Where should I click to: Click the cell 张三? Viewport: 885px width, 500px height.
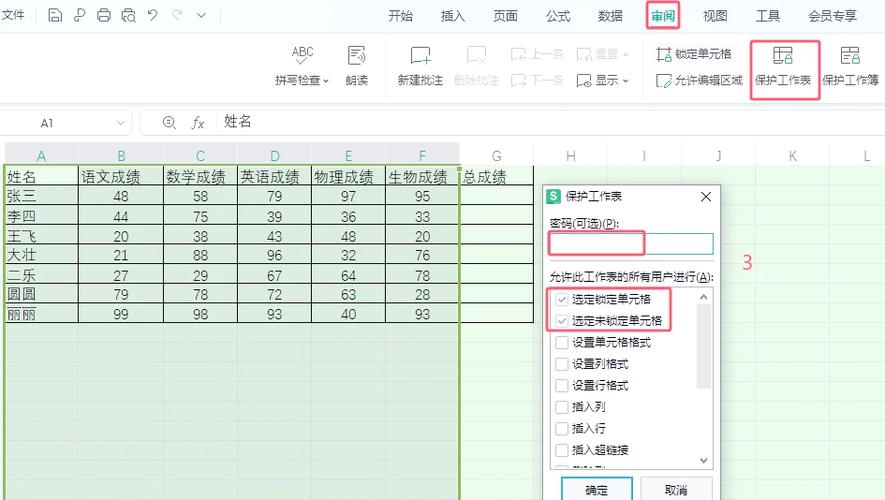(x=41, y=196)
